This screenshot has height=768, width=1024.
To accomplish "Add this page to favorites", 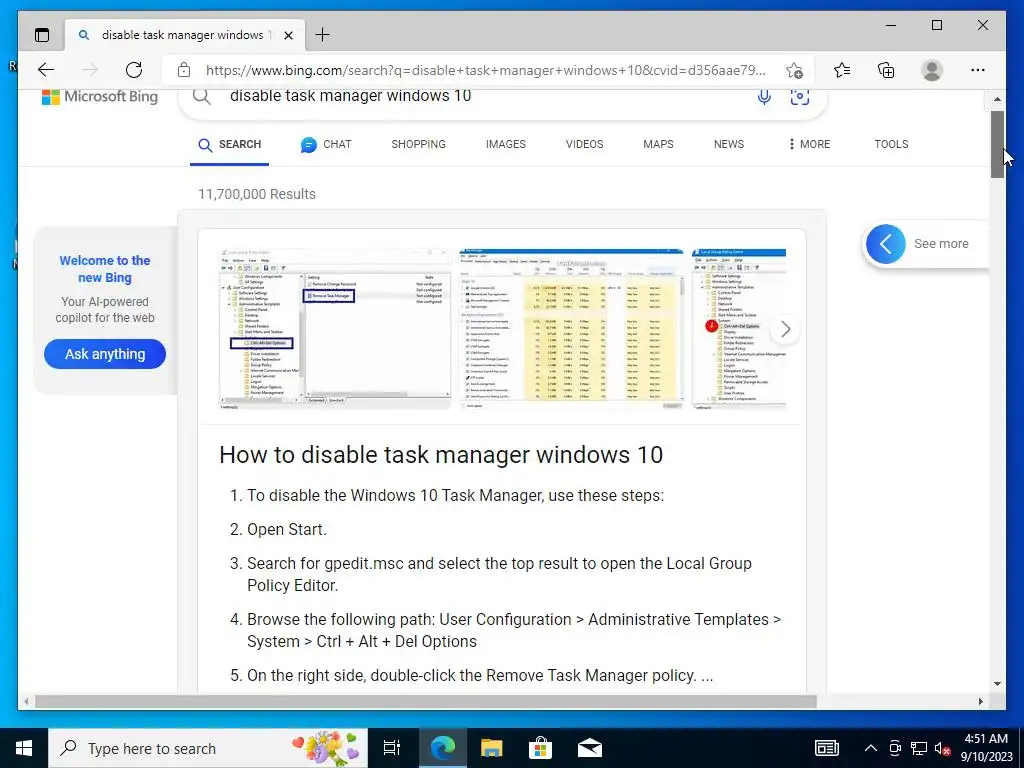I will tap(794, 70).
